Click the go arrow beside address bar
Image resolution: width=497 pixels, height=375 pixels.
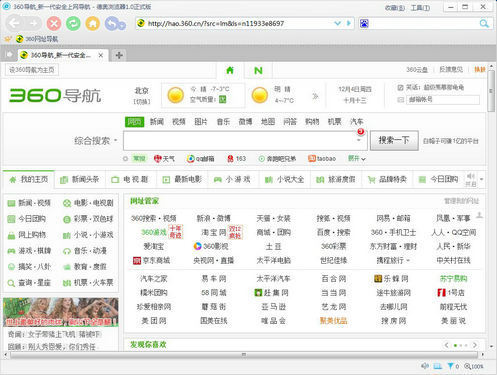349,23
